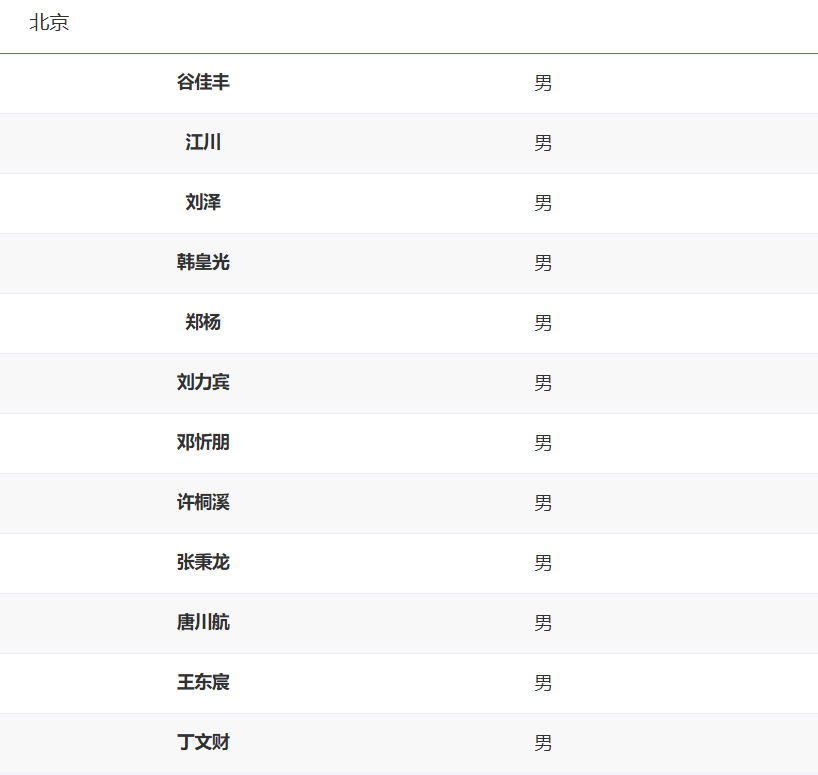
Task: Select the name 江川
Action: point(203,142)
